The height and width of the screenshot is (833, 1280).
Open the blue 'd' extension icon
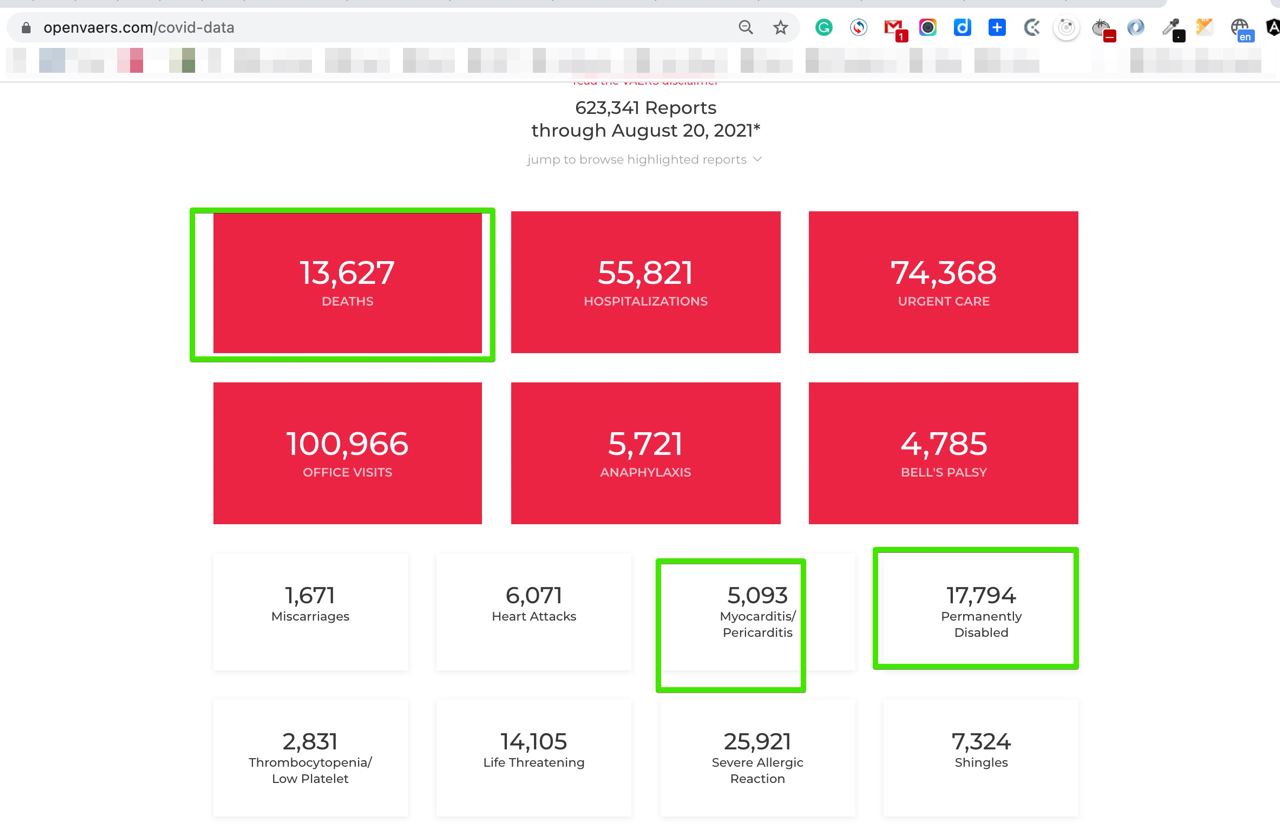point(962,28)
